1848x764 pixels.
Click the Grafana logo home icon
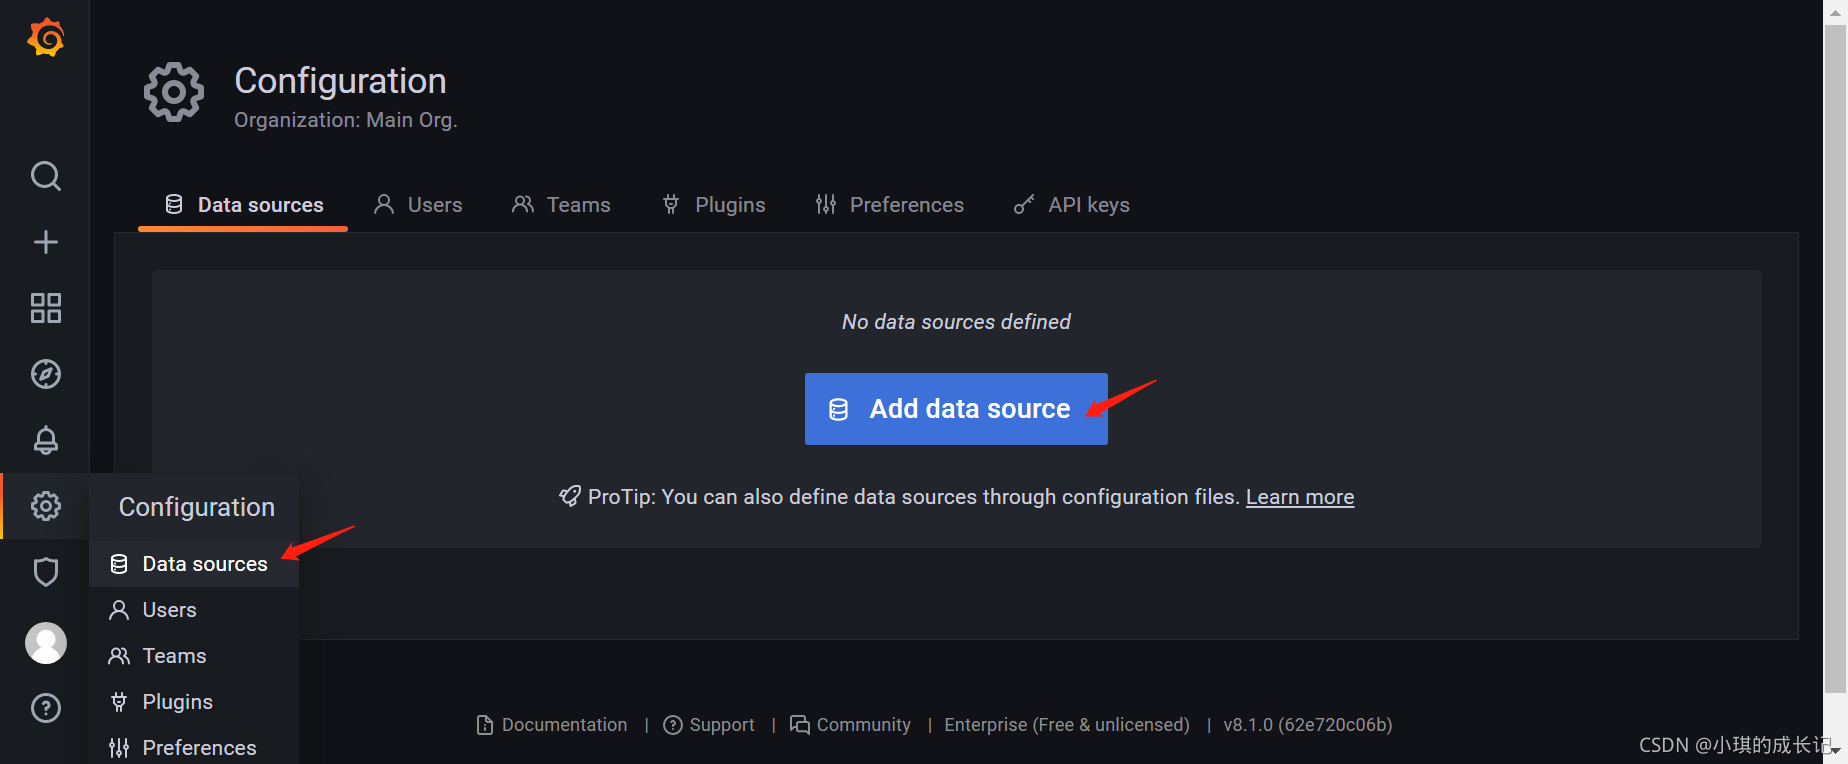tap(46, 38)
